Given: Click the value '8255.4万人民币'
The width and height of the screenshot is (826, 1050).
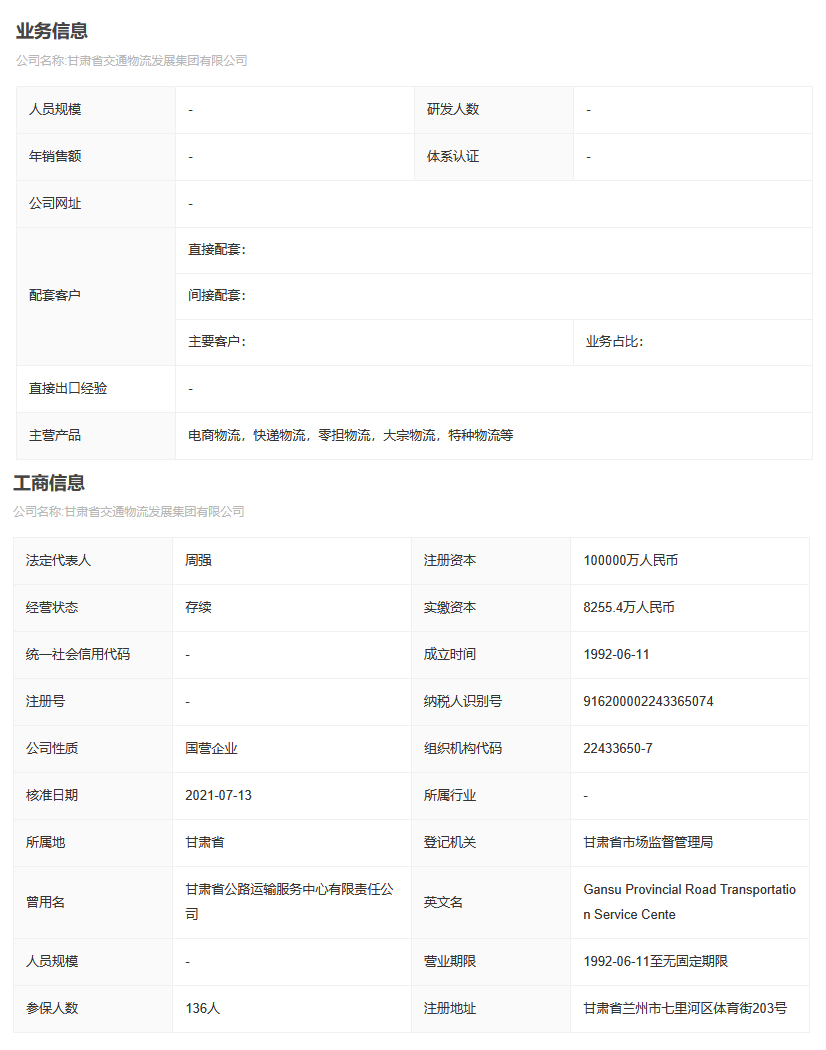Looking at the screenshot, I should (629, 607).
